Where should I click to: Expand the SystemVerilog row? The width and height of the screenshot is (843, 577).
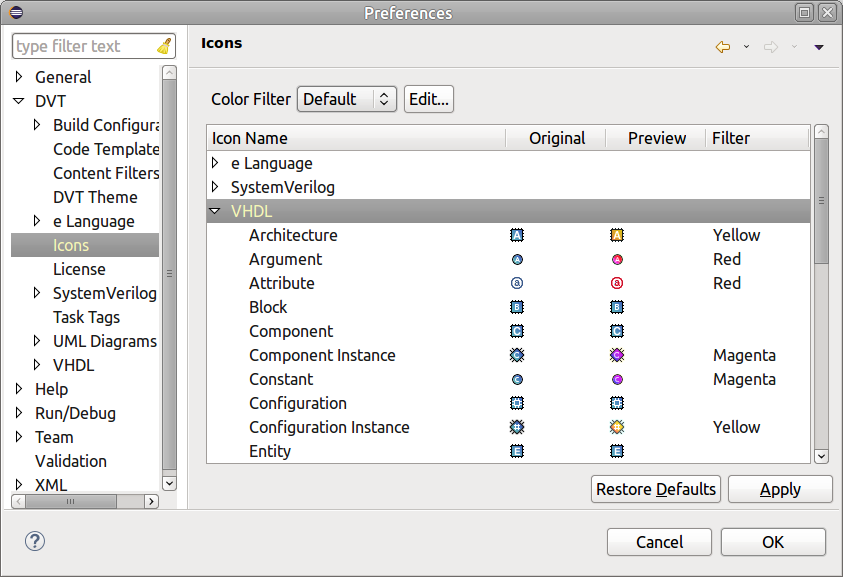click(215, 186)
